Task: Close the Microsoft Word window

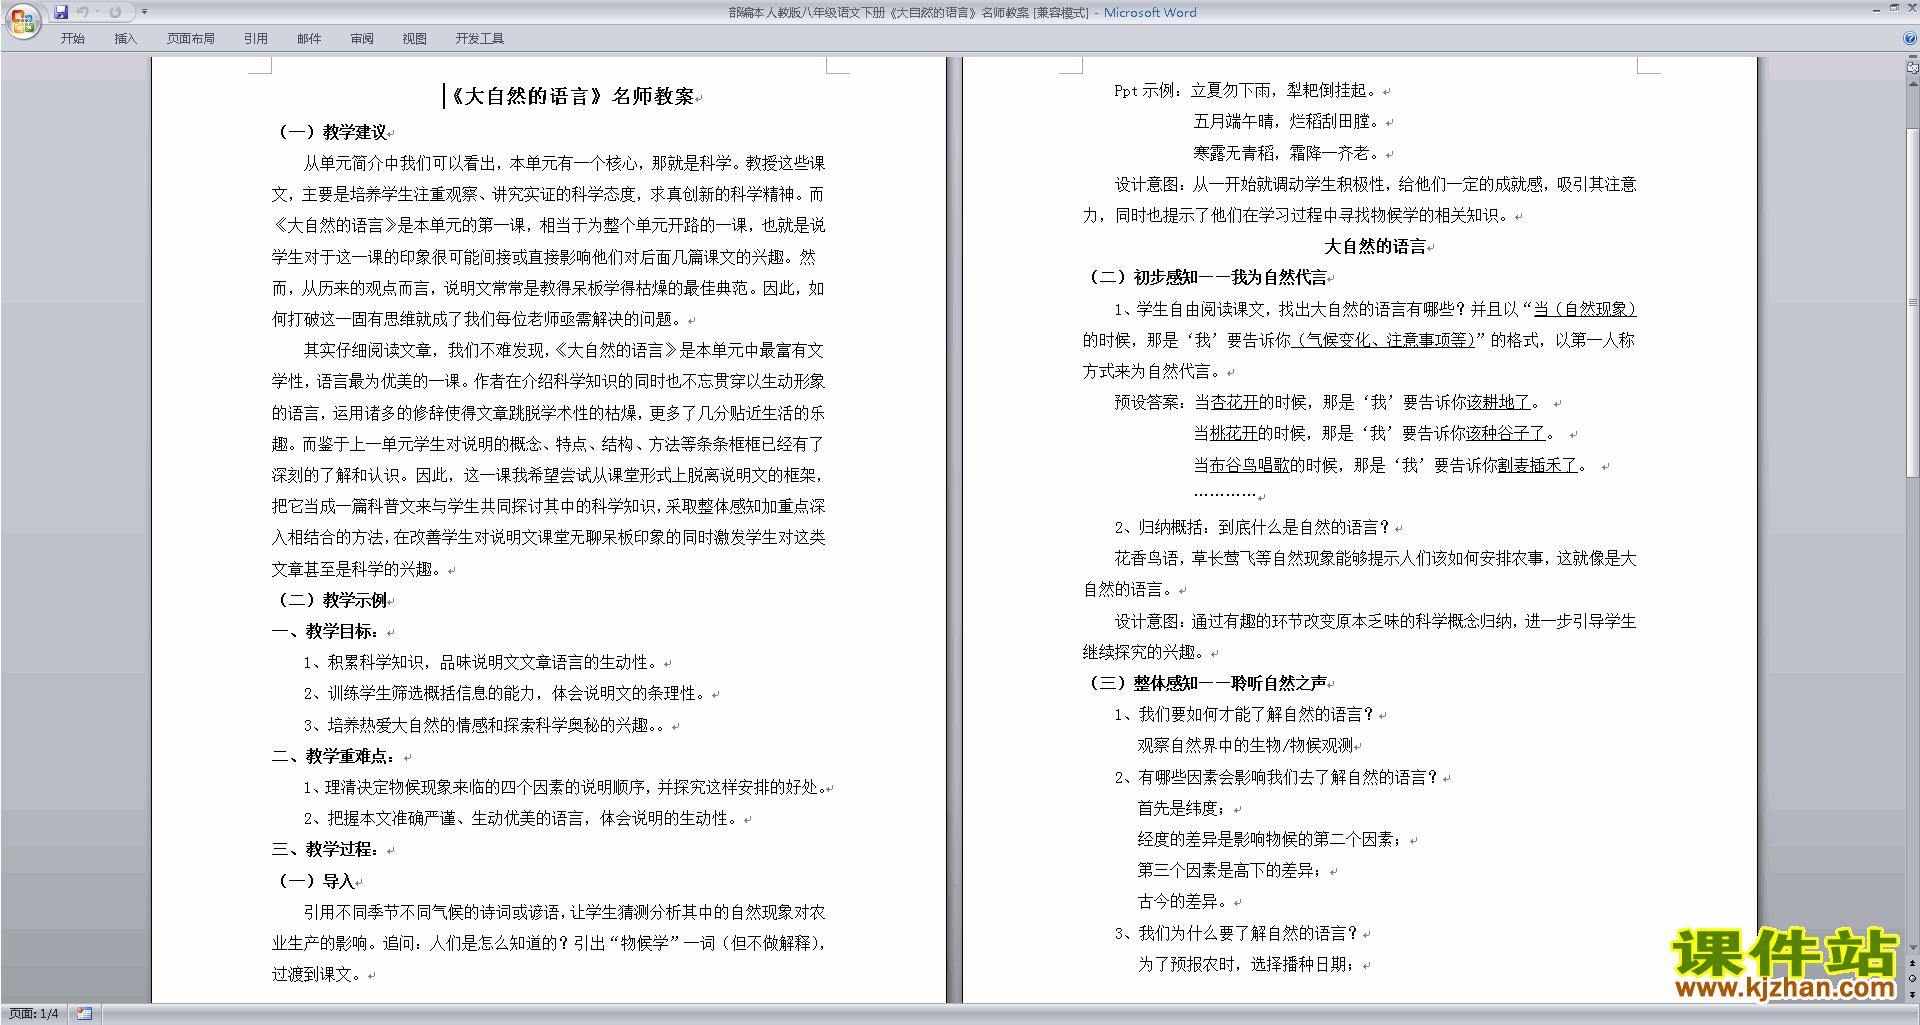Action: (1911, 8)
